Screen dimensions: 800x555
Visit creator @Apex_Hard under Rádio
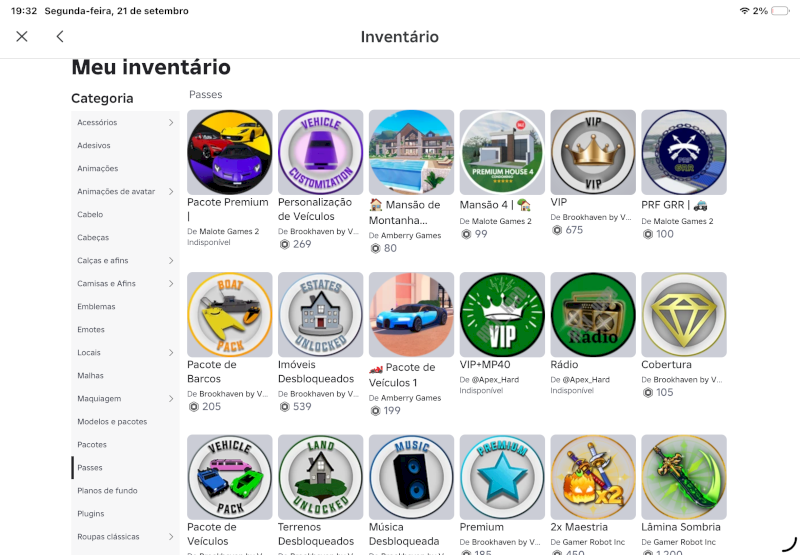point(586,380)
